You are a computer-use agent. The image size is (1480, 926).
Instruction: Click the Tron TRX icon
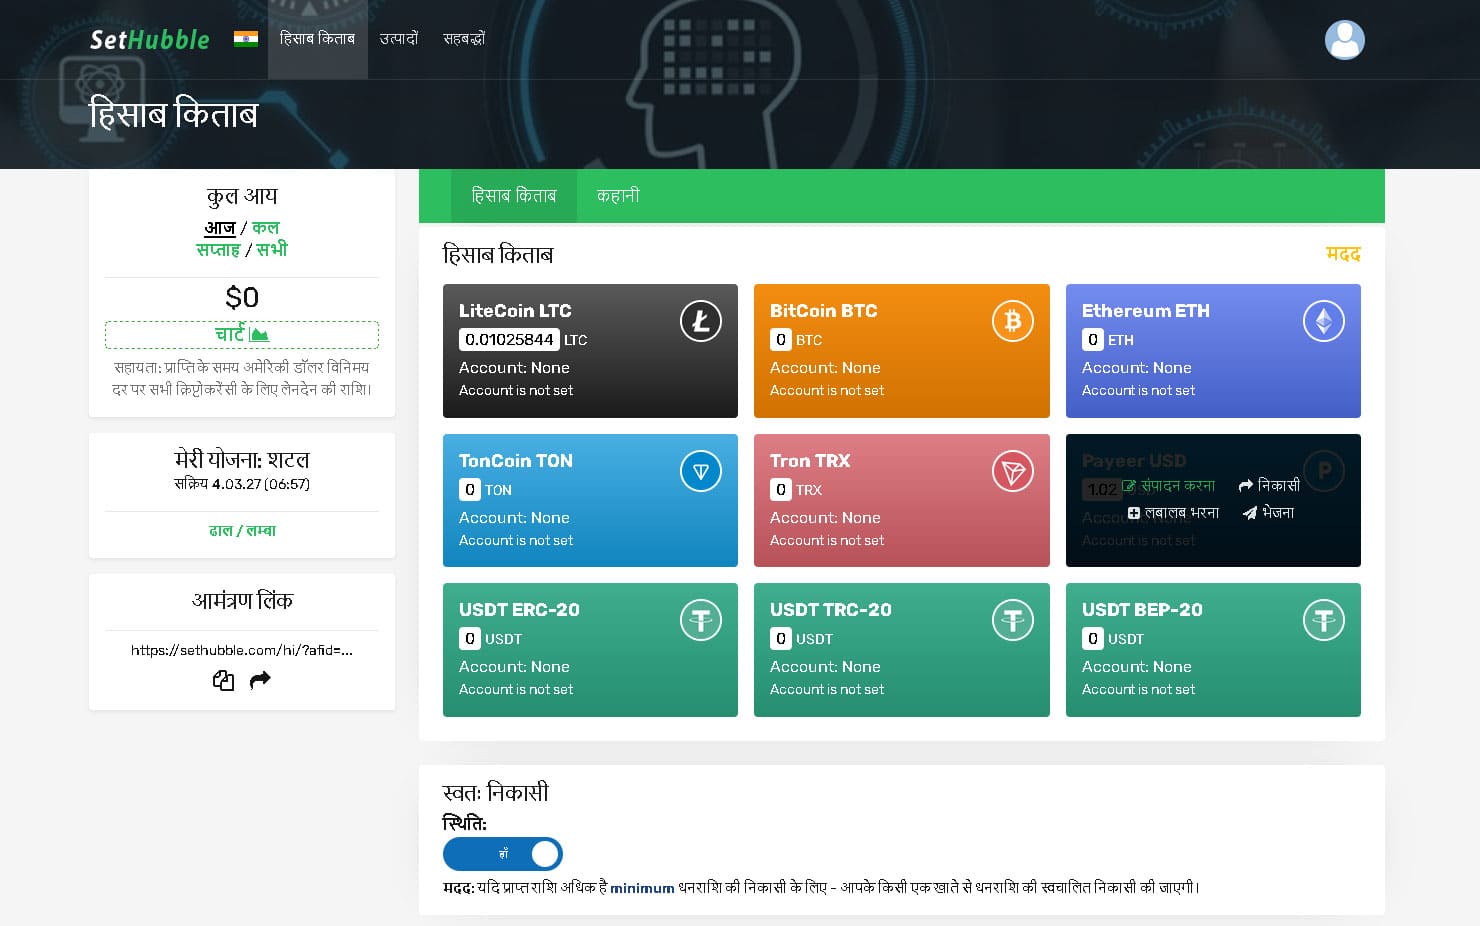tap(1012, 471)
